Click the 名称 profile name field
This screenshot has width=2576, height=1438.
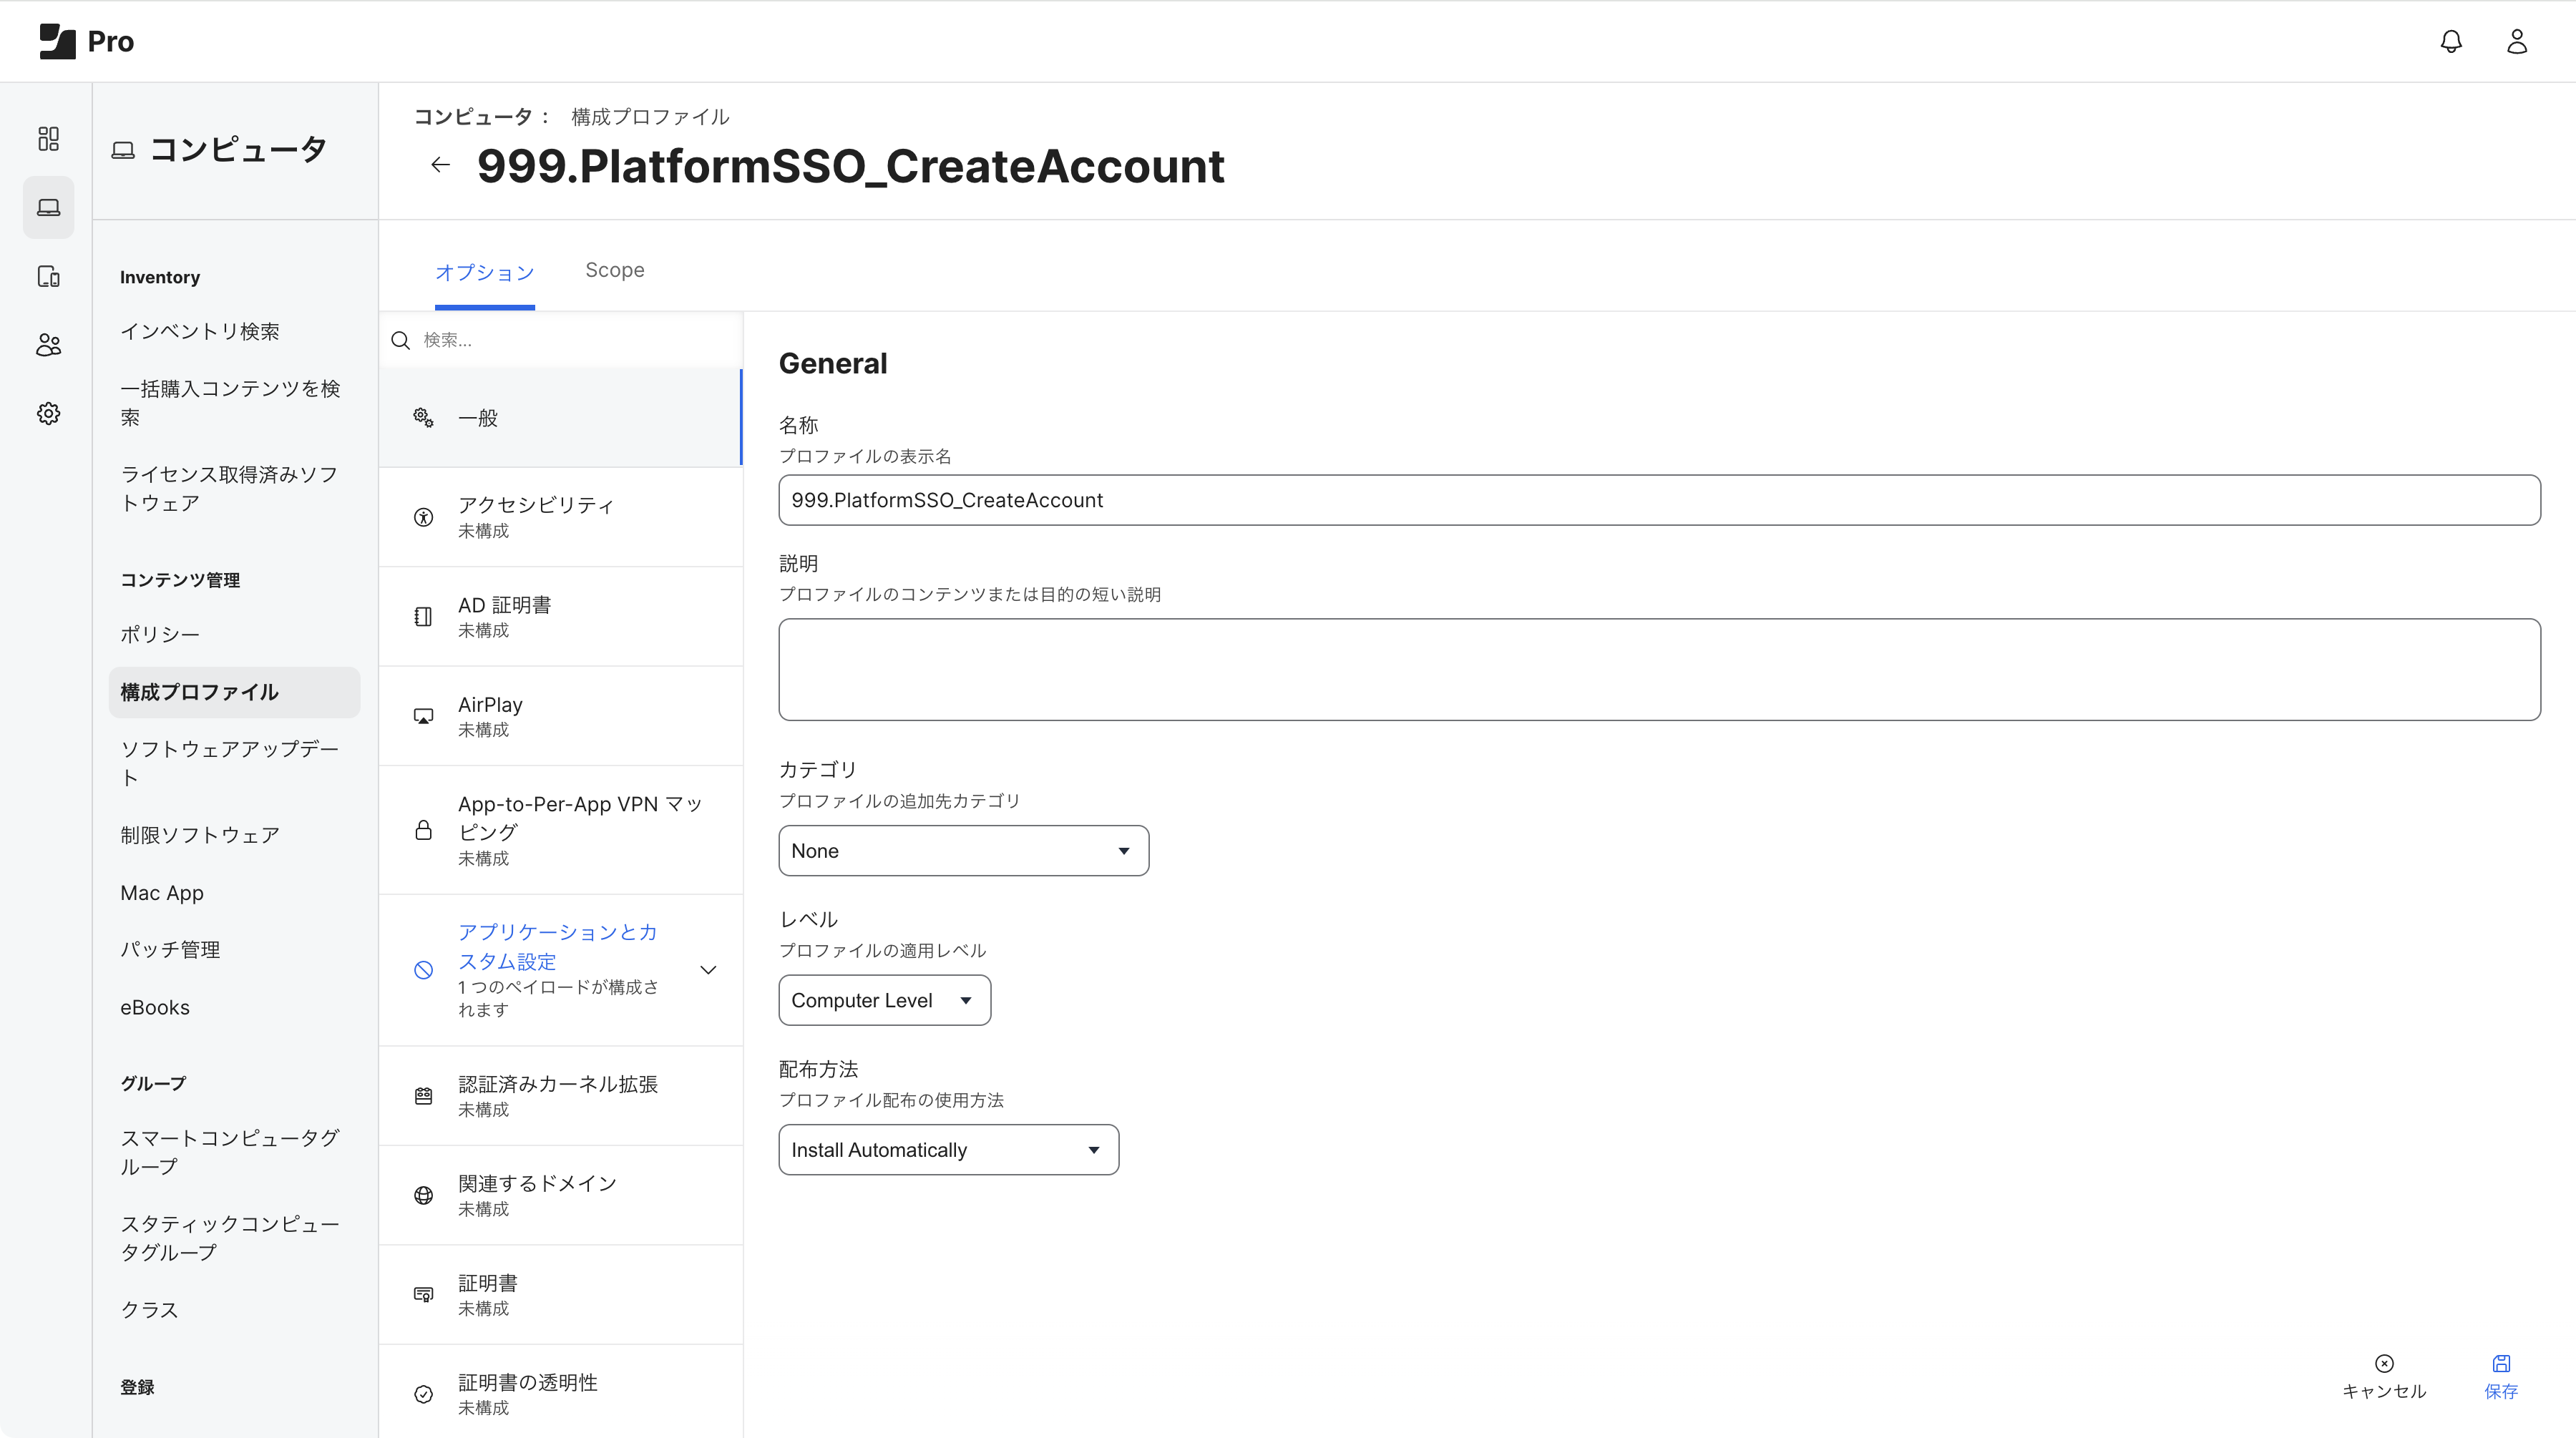[x=1659, y=500]
